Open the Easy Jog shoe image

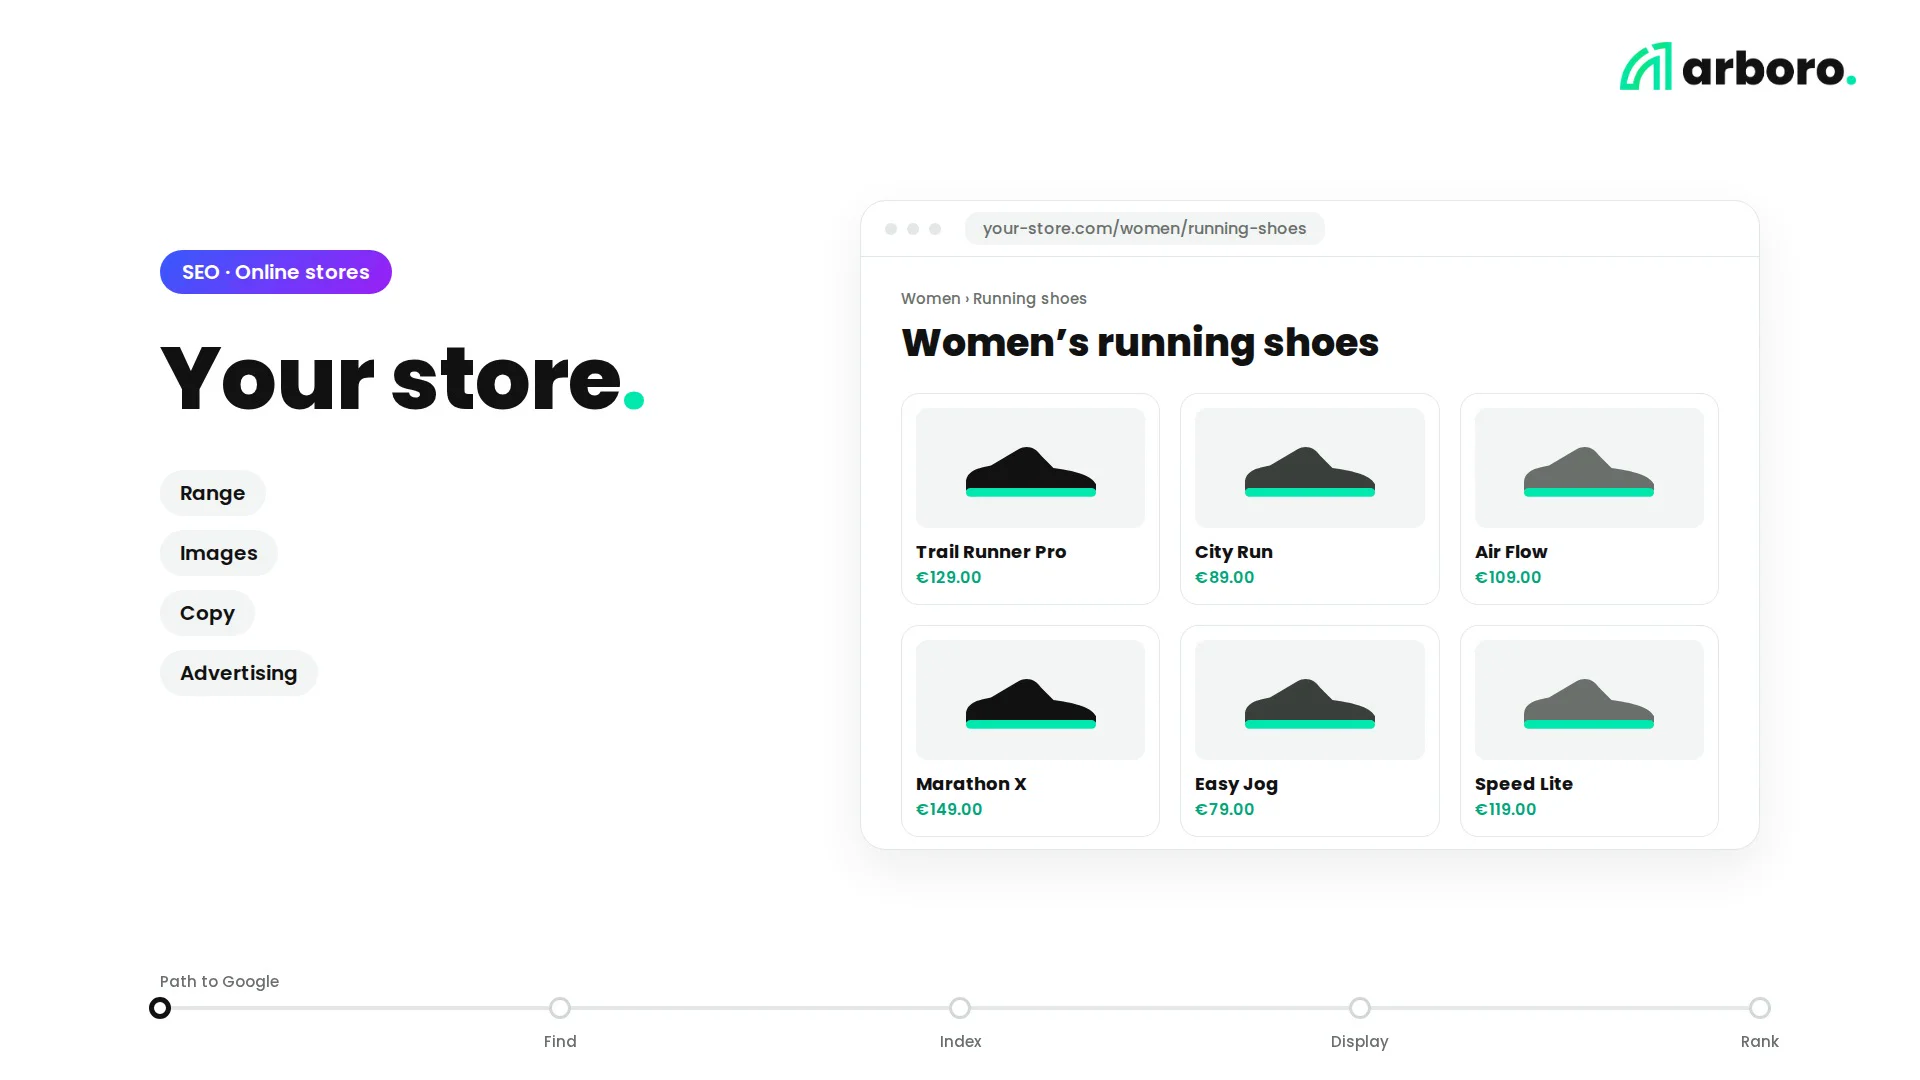[1309, 700]
